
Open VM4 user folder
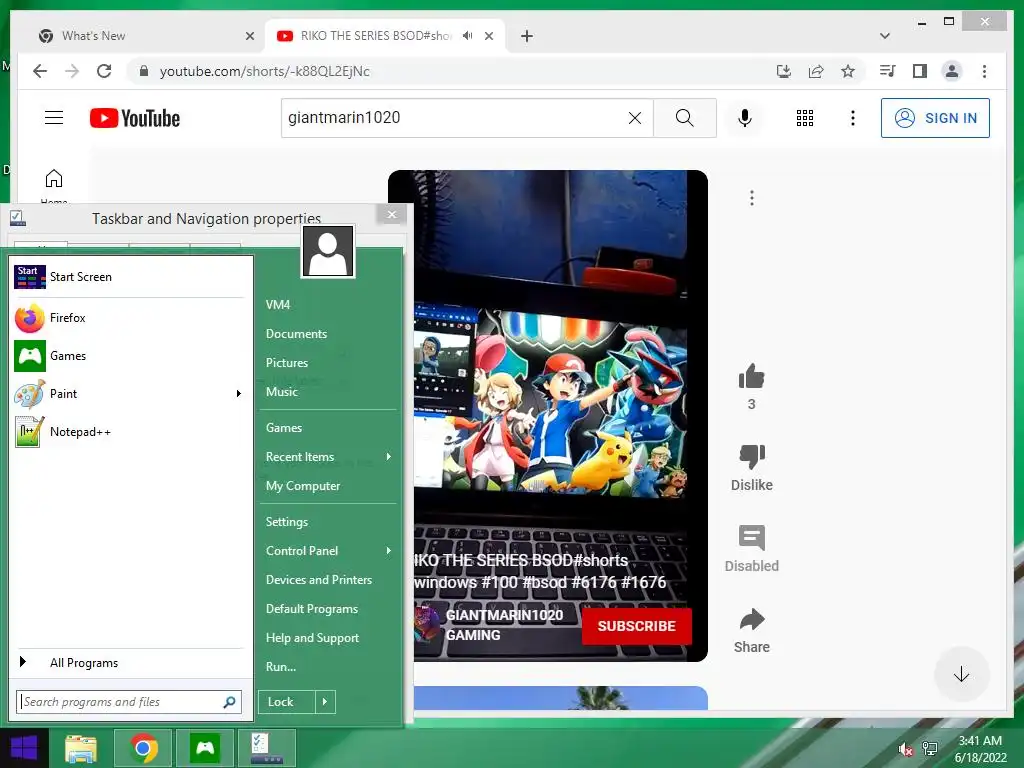pos(278,304)
